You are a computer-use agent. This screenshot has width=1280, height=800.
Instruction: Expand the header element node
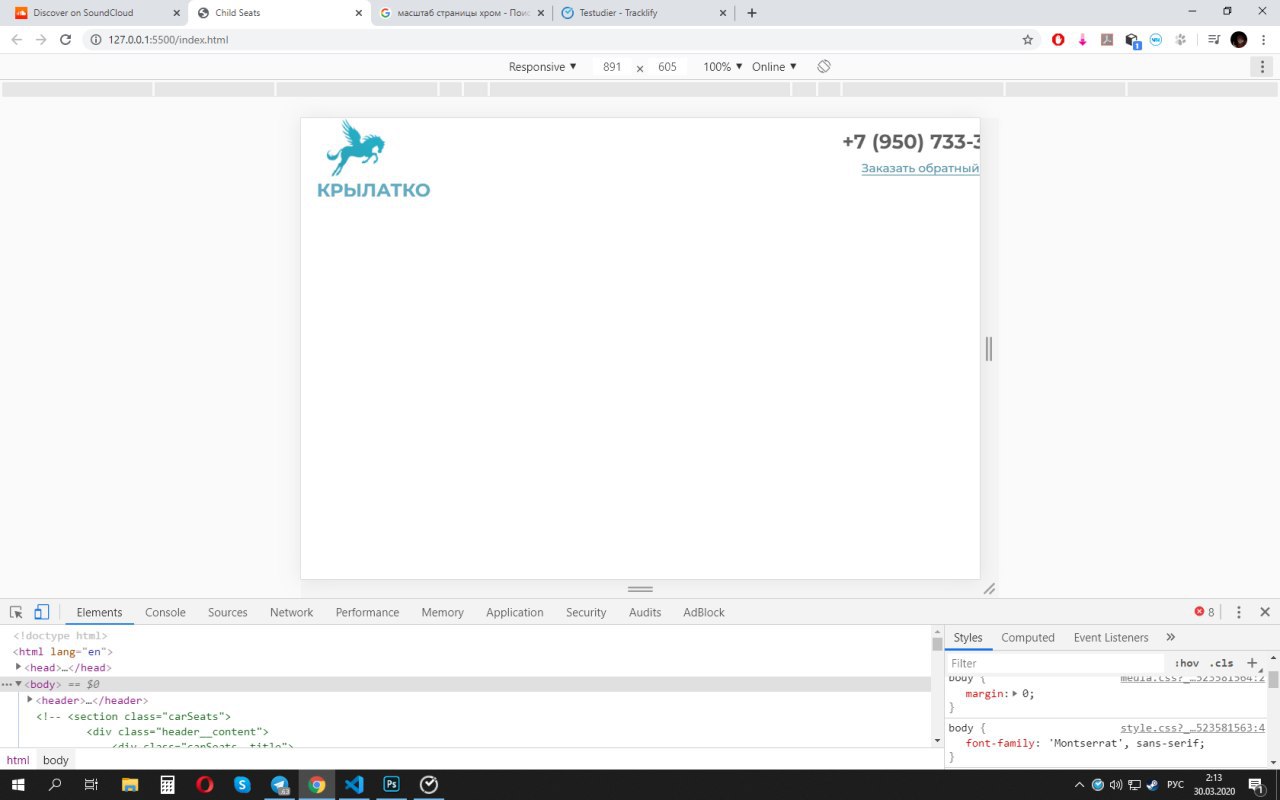[29, 699]
